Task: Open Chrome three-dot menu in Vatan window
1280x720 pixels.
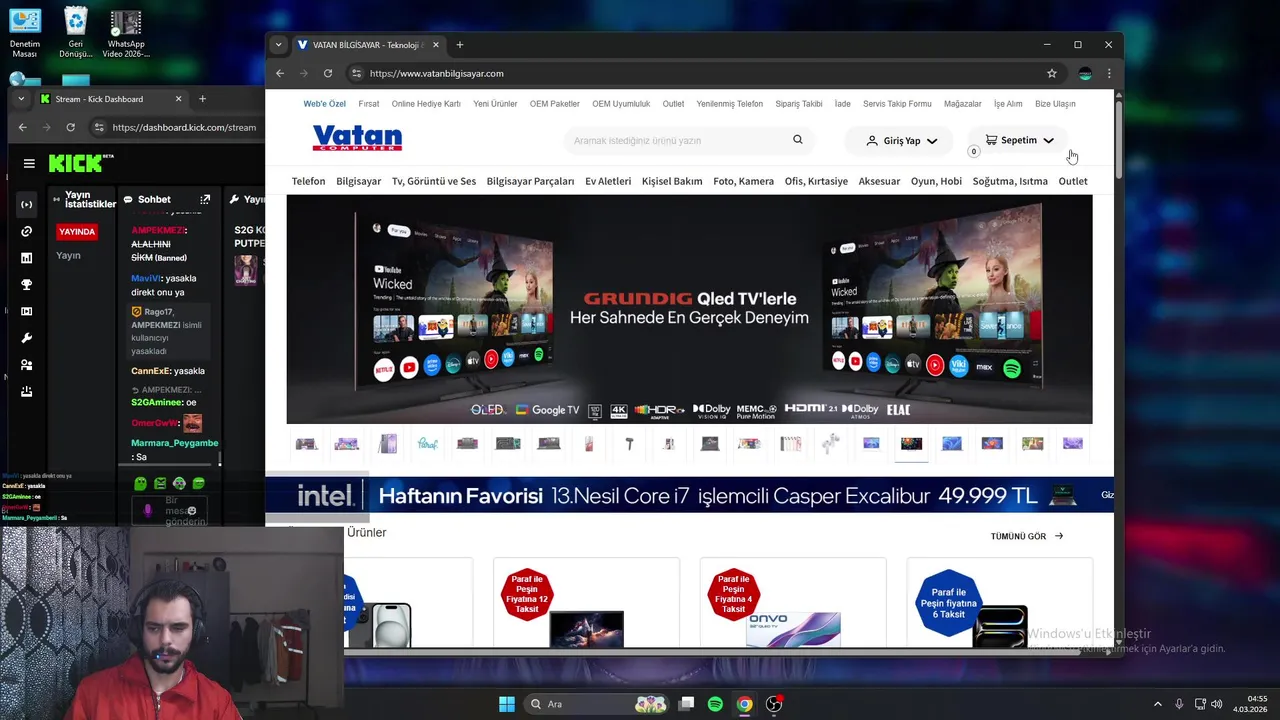Action: [x=1109, y=73]
